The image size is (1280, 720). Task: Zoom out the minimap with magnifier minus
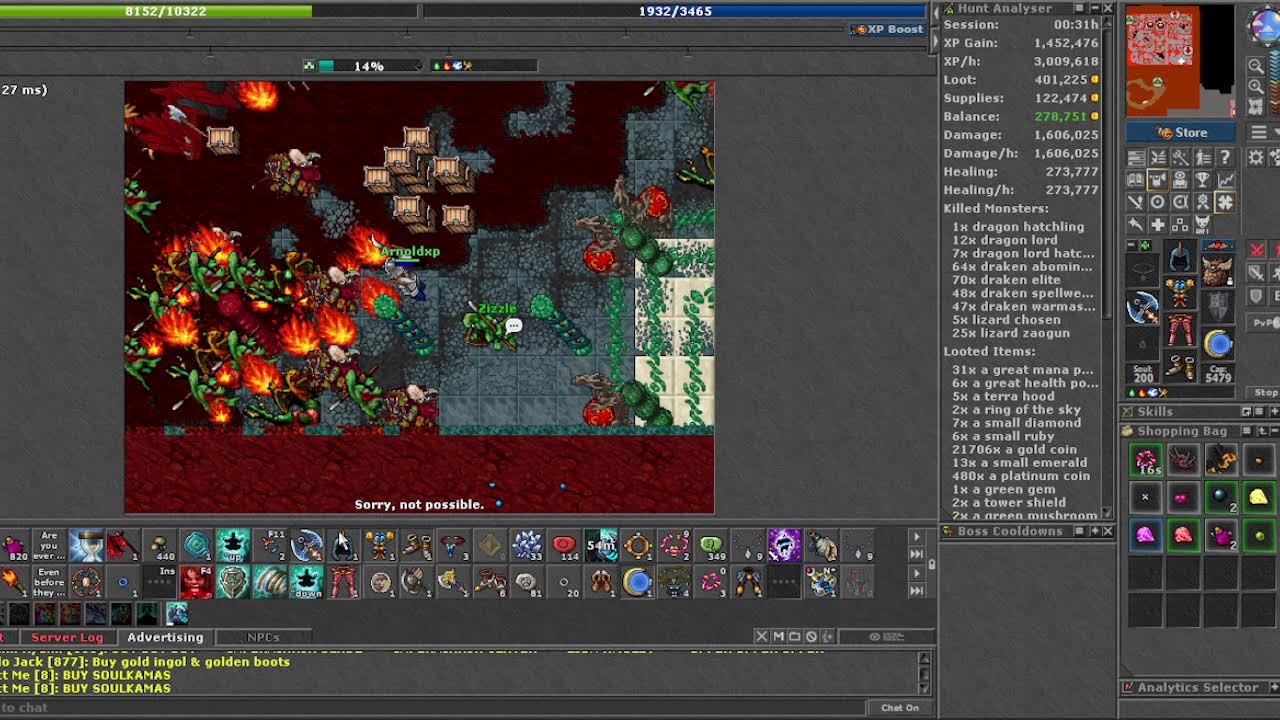[x=1256, y=66]
